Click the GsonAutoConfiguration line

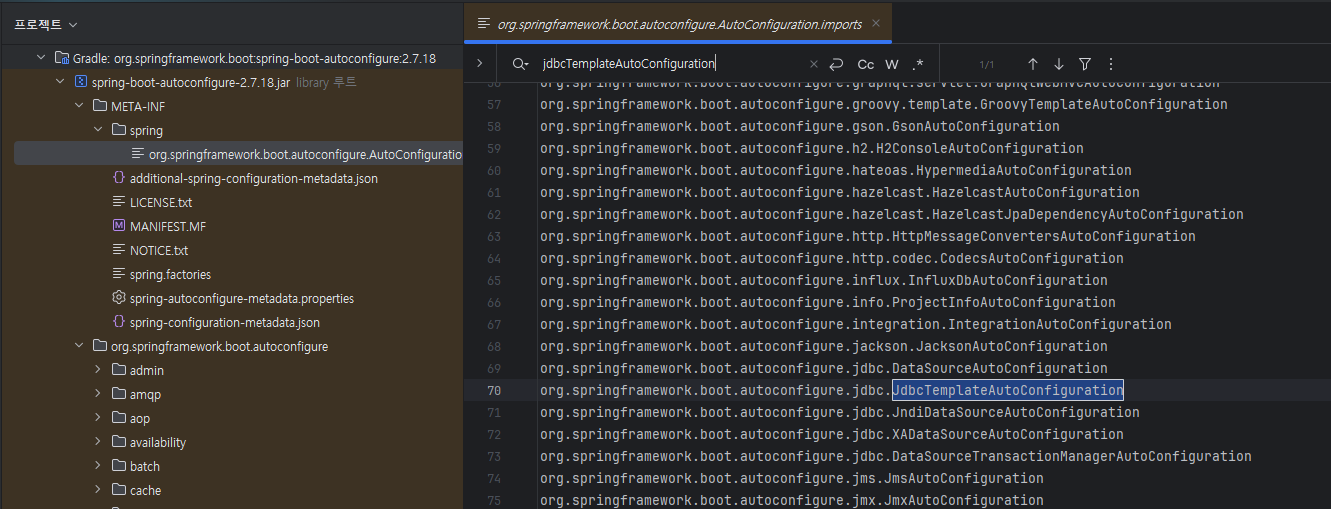(800, 126)
